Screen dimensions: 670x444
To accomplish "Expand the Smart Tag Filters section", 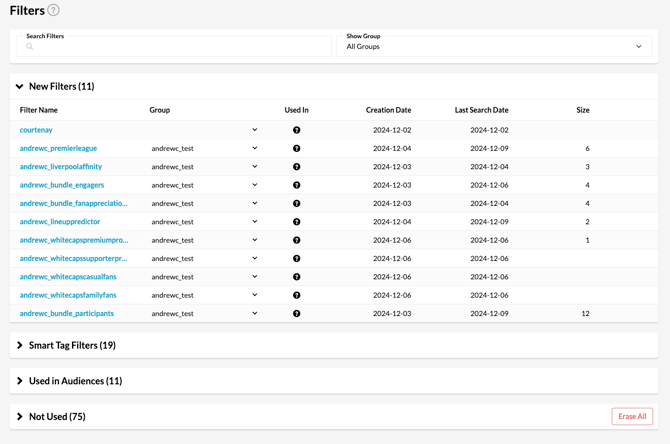I will (x=20, y=345).
